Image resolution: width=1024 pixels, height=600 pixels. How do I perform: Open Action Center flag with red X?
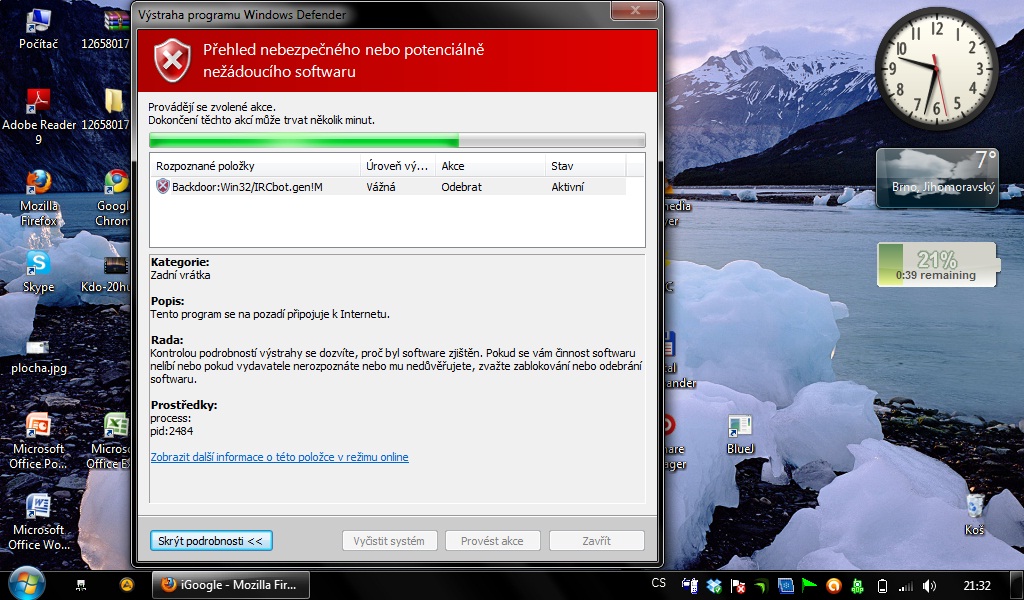[x=737, y=586]
